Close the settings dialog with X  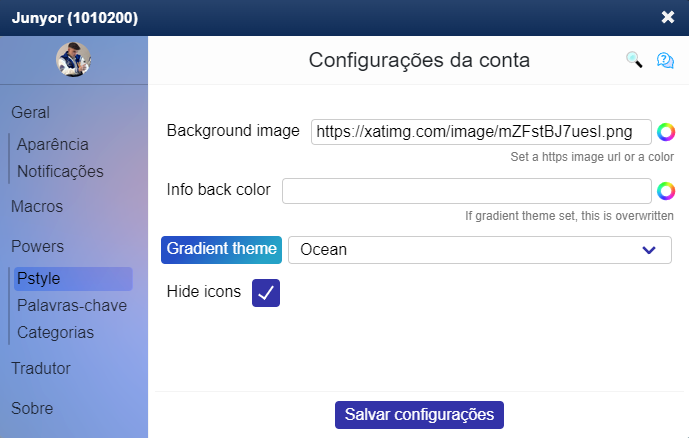(667, 17)
